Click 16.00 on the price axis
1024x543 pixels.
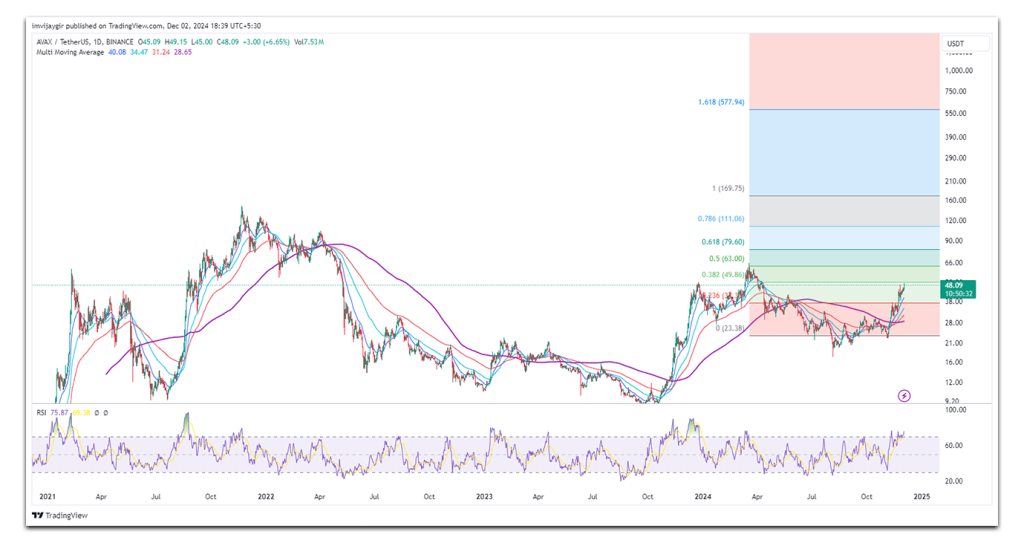pos(954,363)
